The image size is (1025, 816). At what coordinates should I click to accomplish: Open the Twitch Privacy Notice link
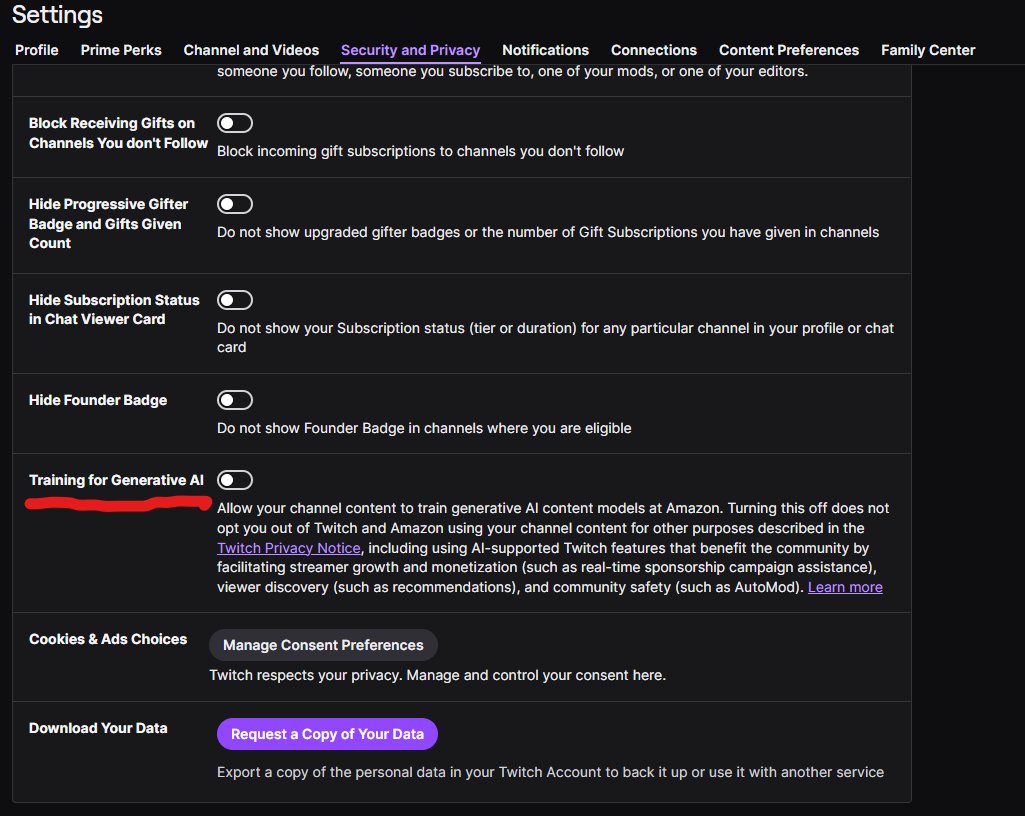[288, 548]
